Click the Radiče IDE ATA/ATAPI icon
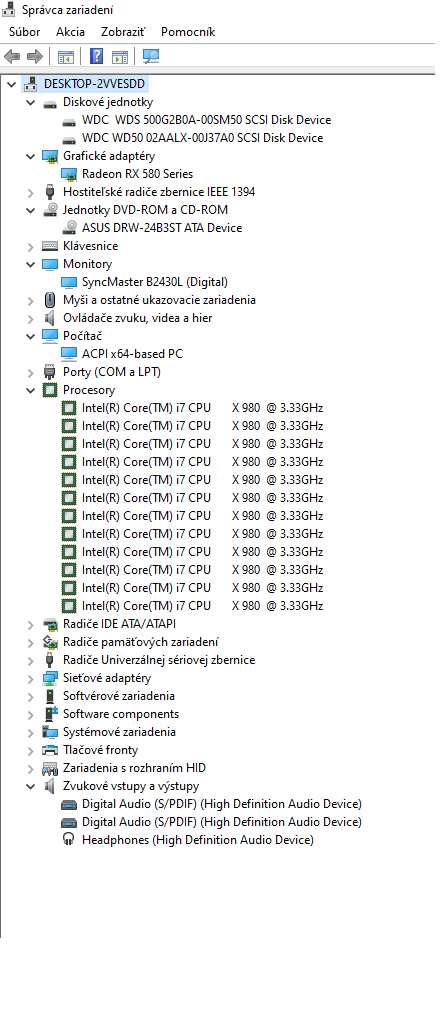Screen dimensions: 444x1034 (x=49, y=624)
